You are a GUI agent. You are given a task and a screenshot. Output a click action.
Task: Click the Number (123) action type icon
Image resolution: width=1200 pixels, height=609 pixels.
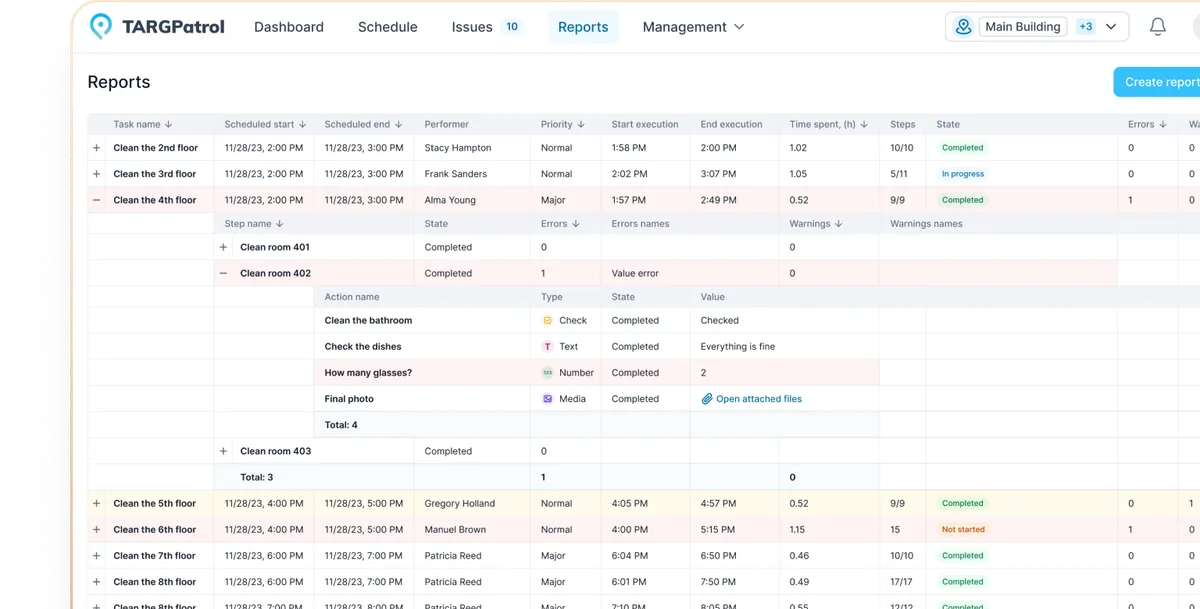point(548,372)
